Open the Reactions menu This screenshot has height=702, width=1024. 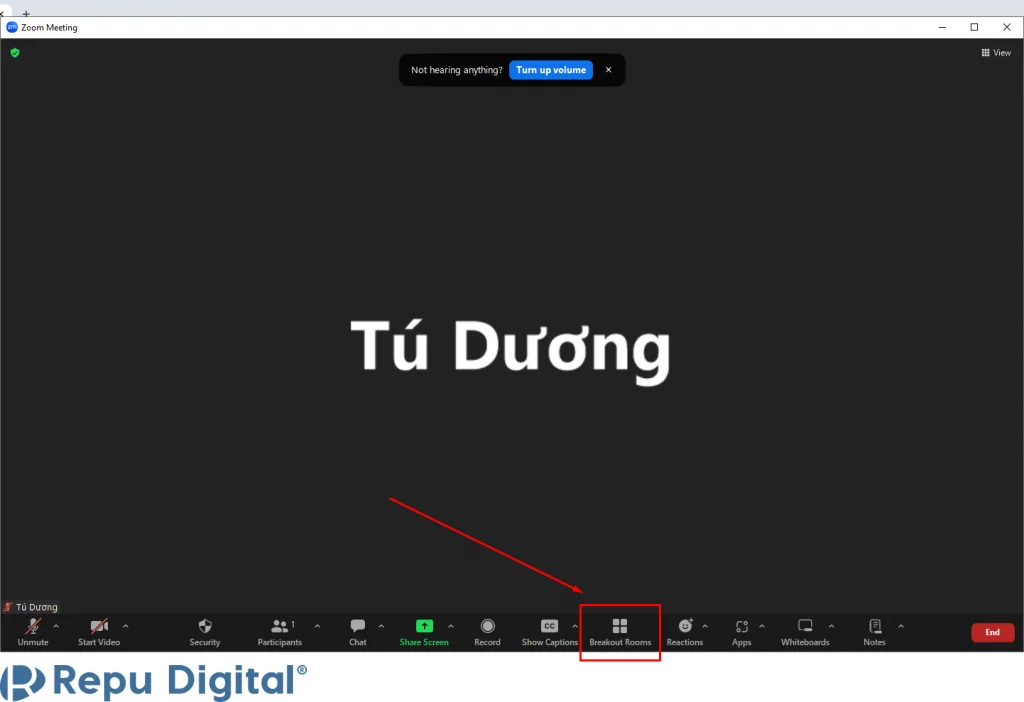click(x=684, y=631)
